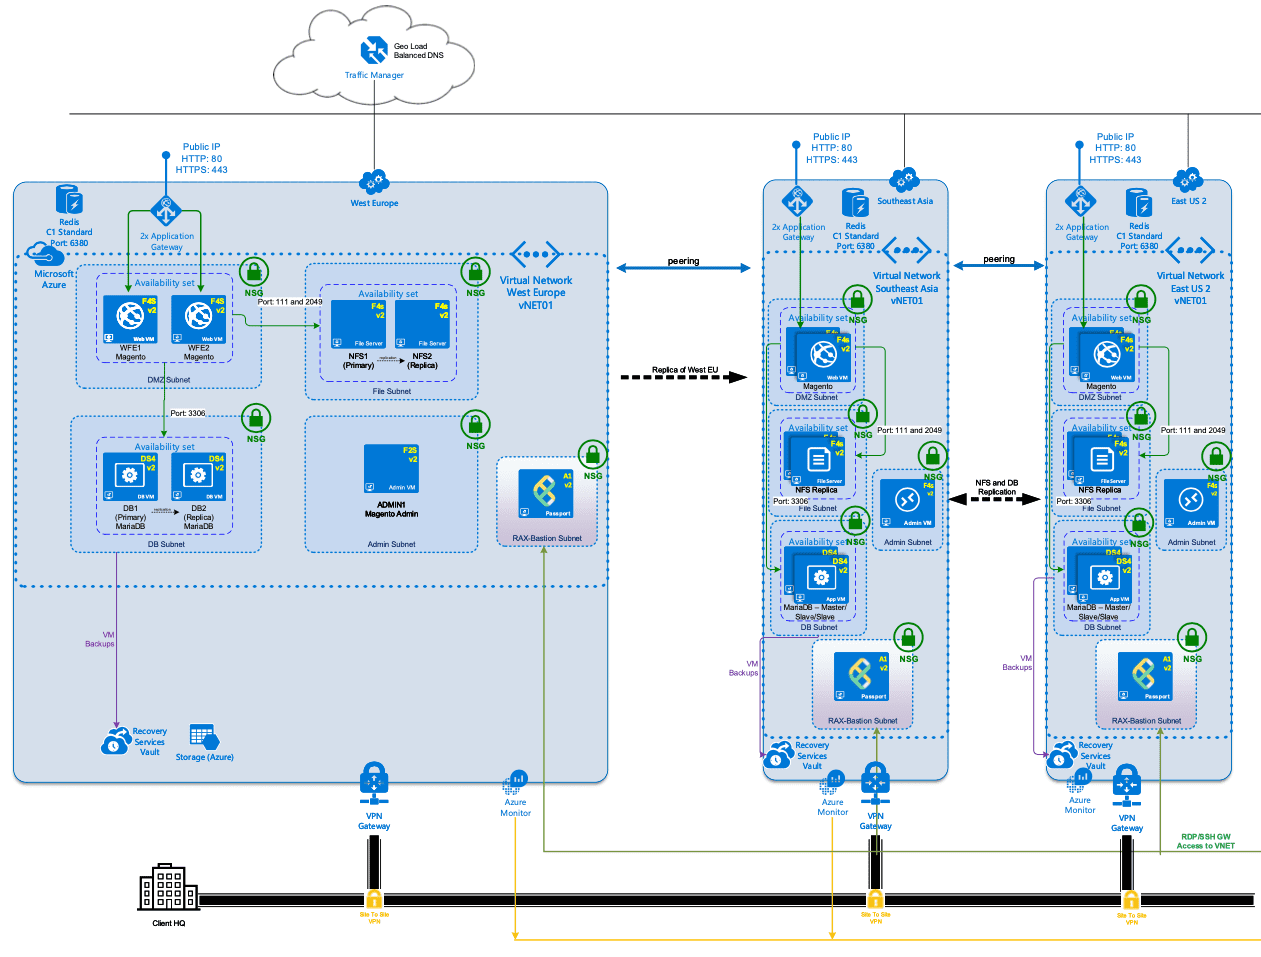Click the Passport icon in Southeast Asia bastion subnet
This screenshot has width=1261, height=957.
pos(862,677)
